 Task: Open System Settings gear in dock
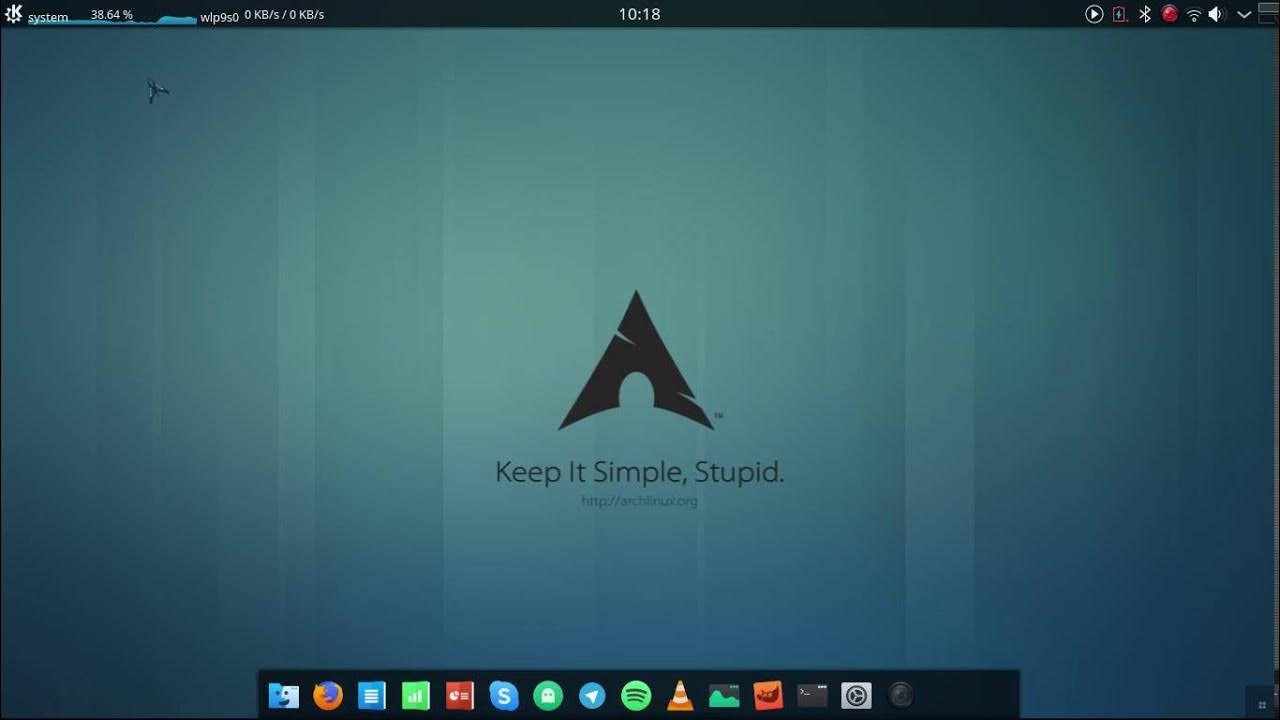tap(856, 695)
